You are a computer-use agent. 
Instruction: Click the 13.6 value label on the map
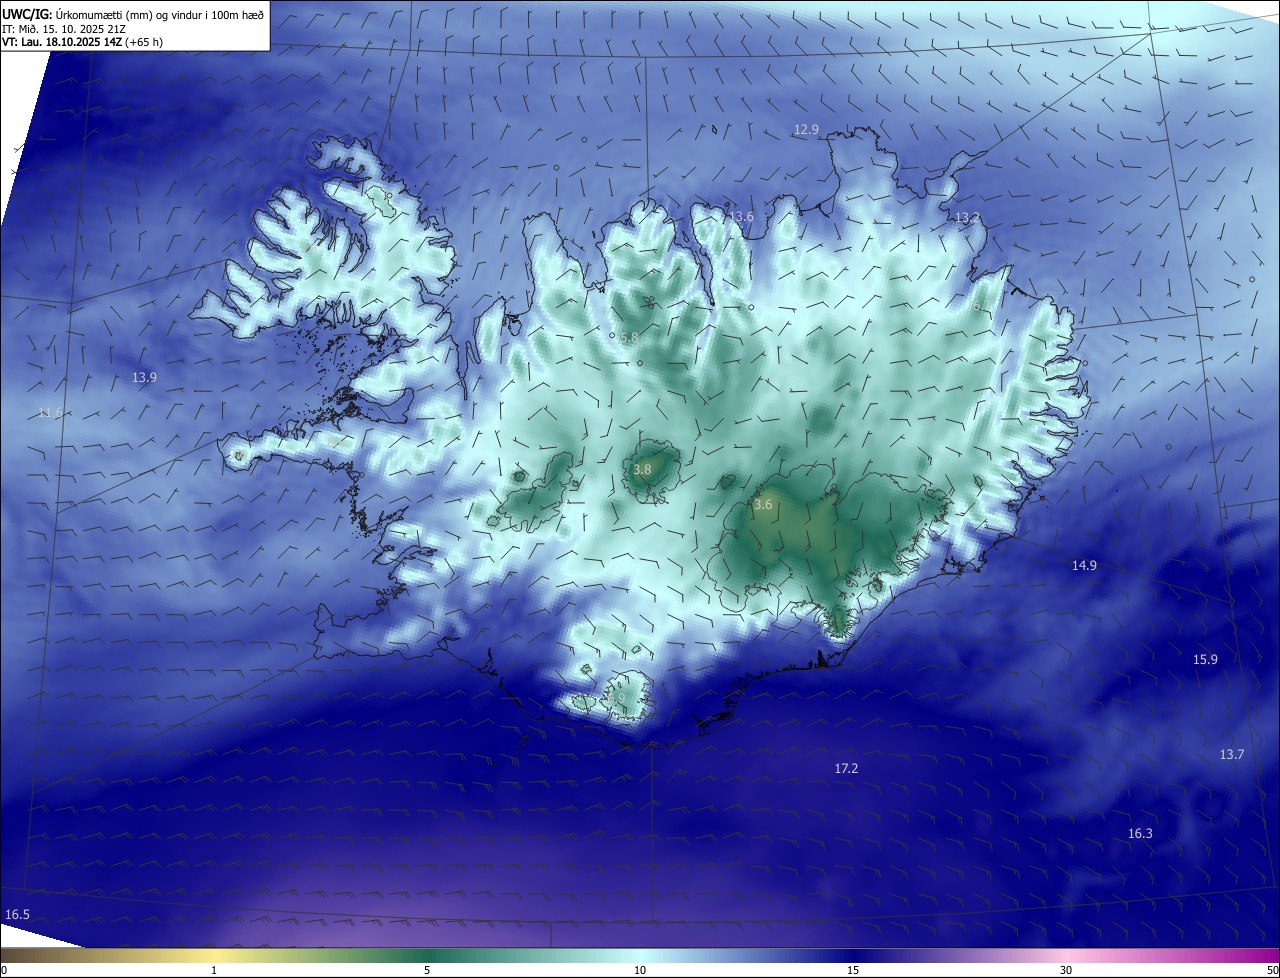coord(741,217)
